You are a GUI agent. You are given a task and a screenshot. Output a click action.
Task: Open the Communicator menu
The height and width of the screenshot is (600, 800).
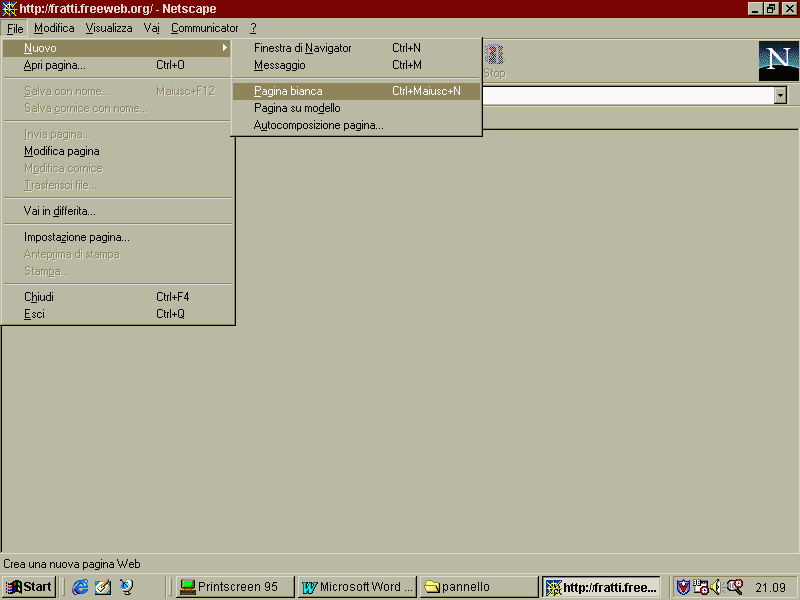[205, 28]
